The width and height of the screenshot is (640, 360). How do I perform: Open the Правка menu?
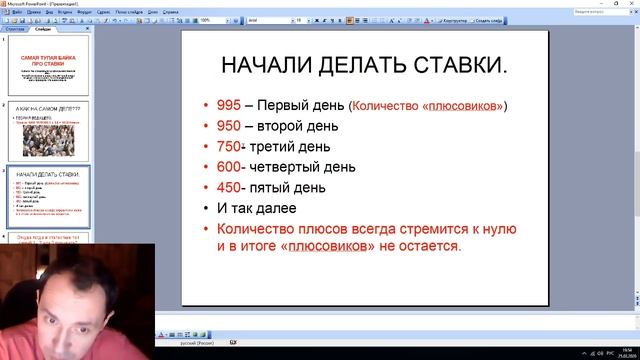(34, 12)
